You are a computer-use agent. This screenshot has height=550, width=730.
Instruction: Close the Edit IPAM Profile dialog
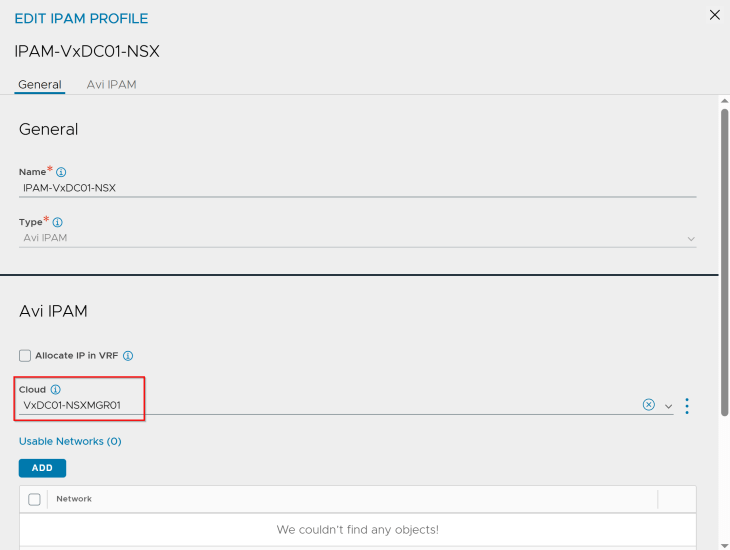point(714,15)
